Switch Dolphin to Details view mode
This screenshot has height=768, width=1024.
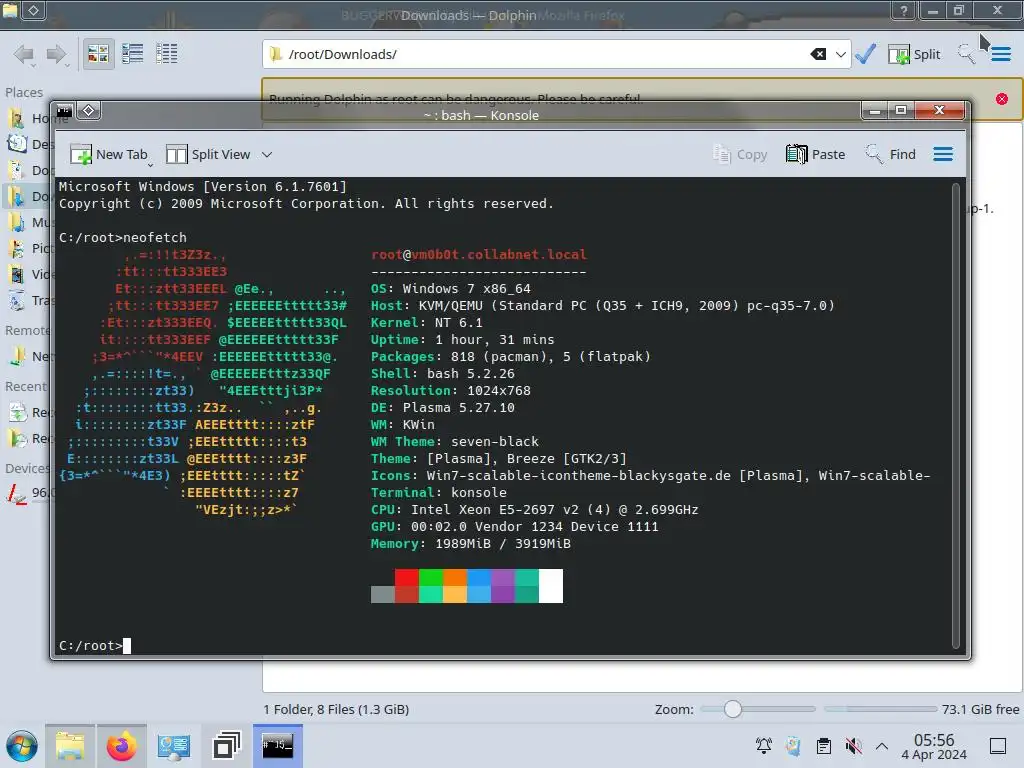[167, 54]
